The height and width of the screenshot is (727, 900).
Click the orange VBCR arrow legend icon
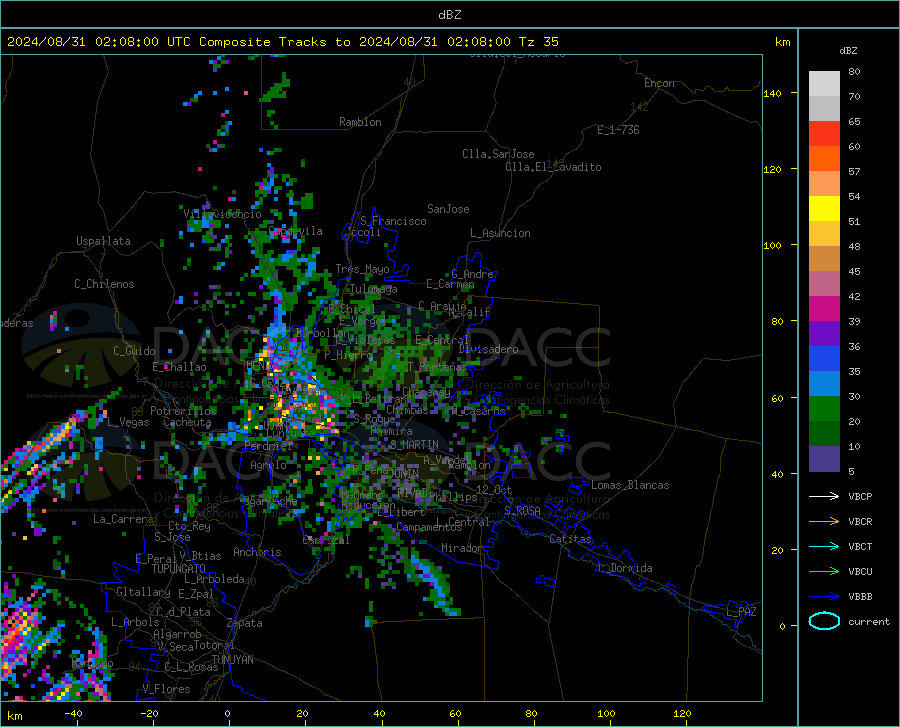point(824,522)
